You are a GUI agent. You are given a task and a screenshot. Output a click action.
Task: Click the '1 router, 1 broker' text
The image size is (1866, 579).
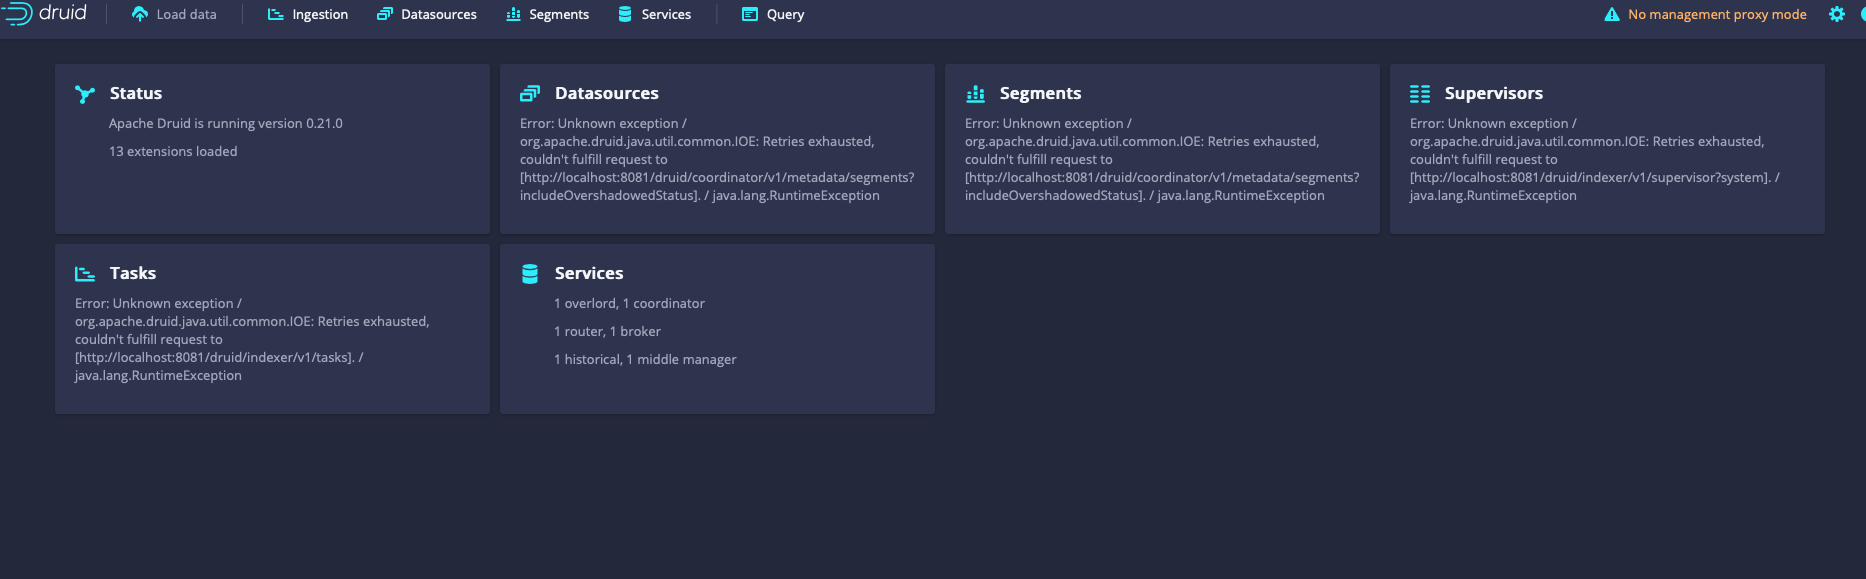click(607, 331)
